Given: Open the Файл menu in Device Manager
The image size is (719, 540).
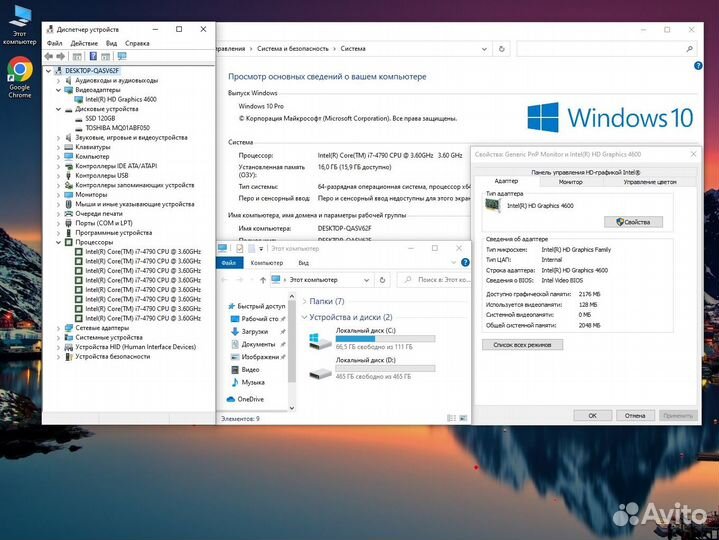Looking at the screenshot, I should [x=54, y=43].
